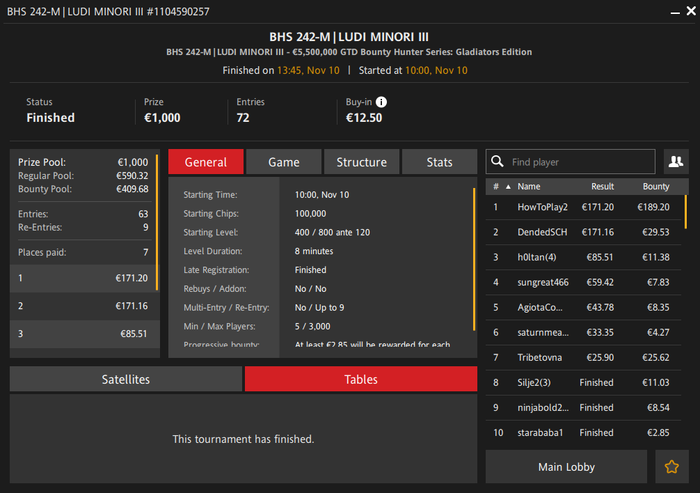Select the Tables tab
This screenshot has width=700, height=493.
click(x=361, y=379)
